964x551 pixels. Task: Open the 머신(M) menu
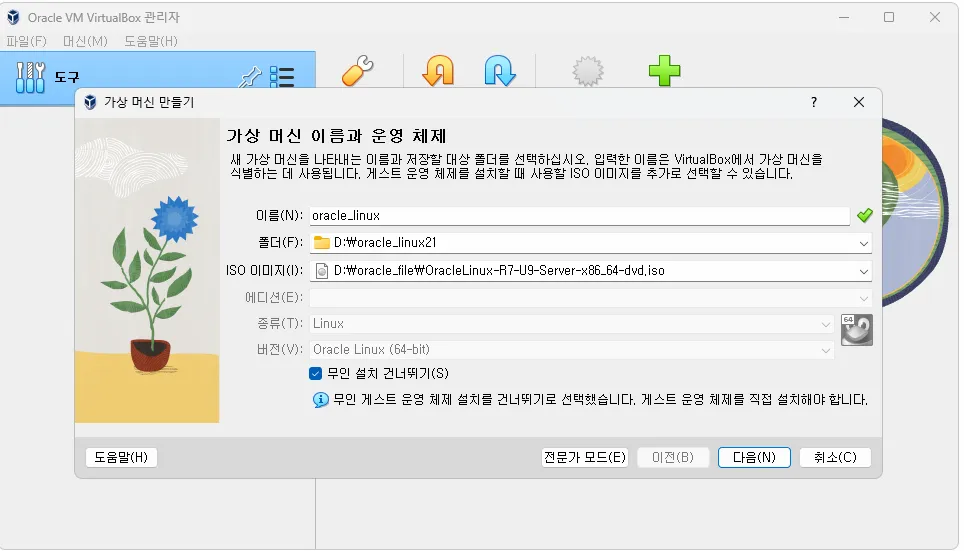(85, 41)
